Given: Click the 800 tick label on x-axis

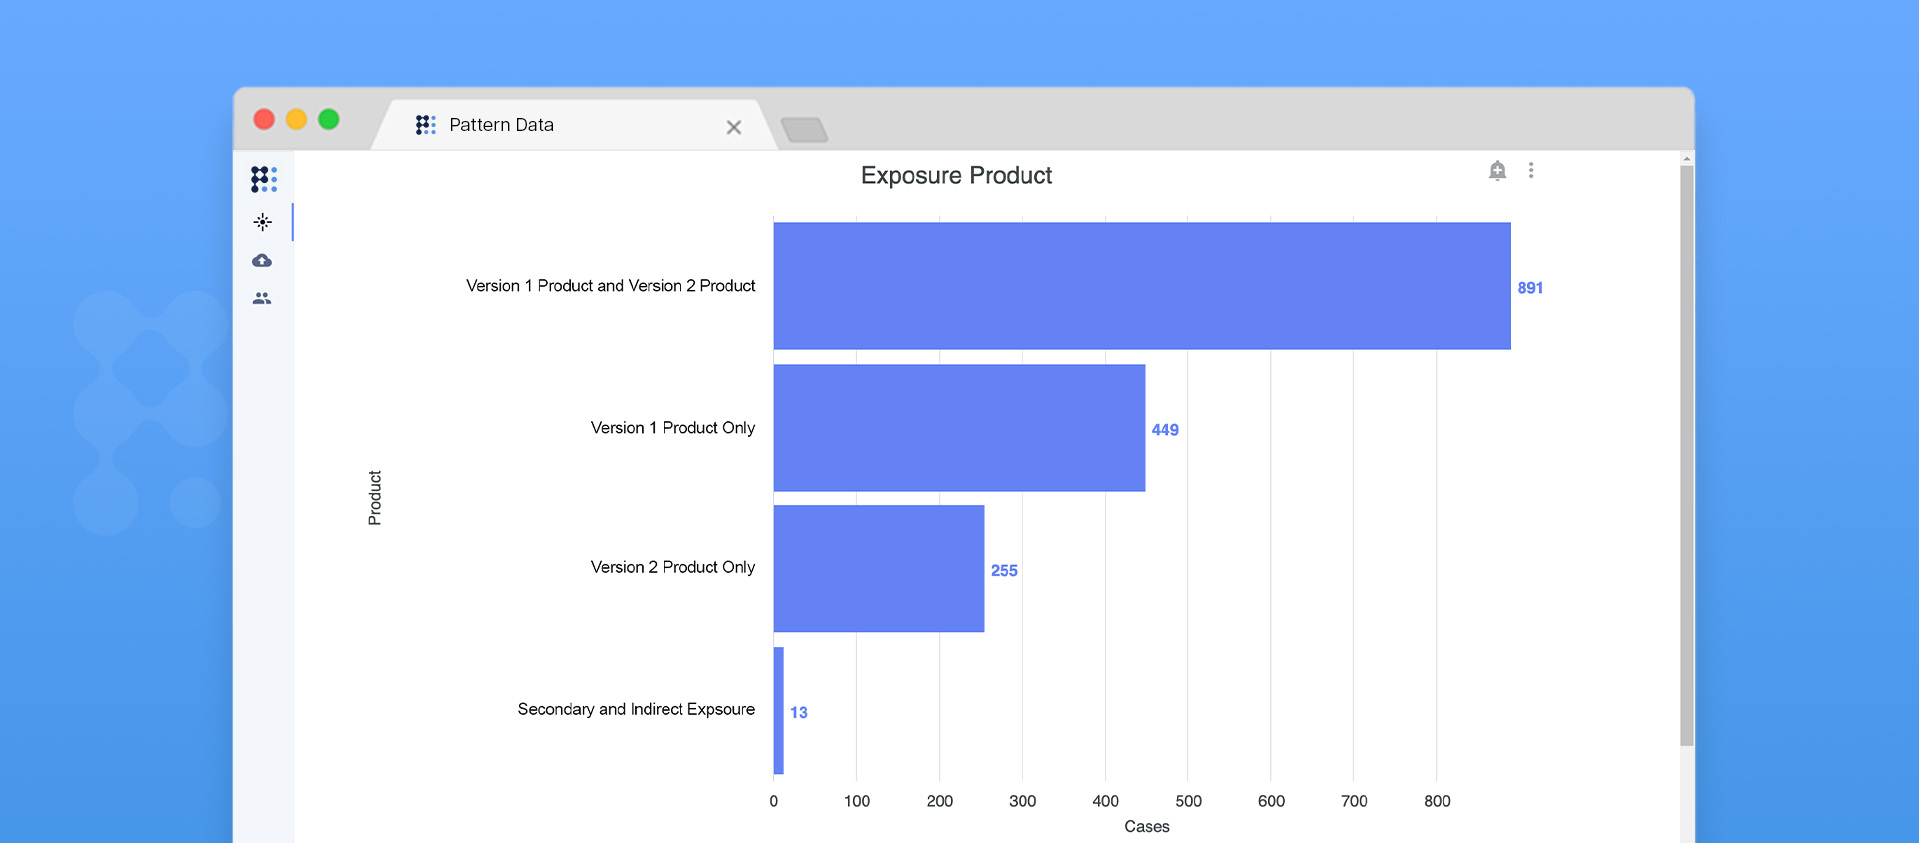Looking at the screenshot, I should [1437, 801].
